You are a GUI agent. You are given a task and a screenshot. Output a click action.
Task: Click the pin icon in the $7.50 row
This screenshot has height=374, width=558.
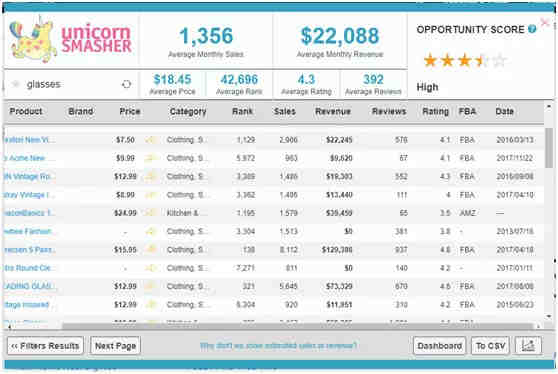[151, 140]
